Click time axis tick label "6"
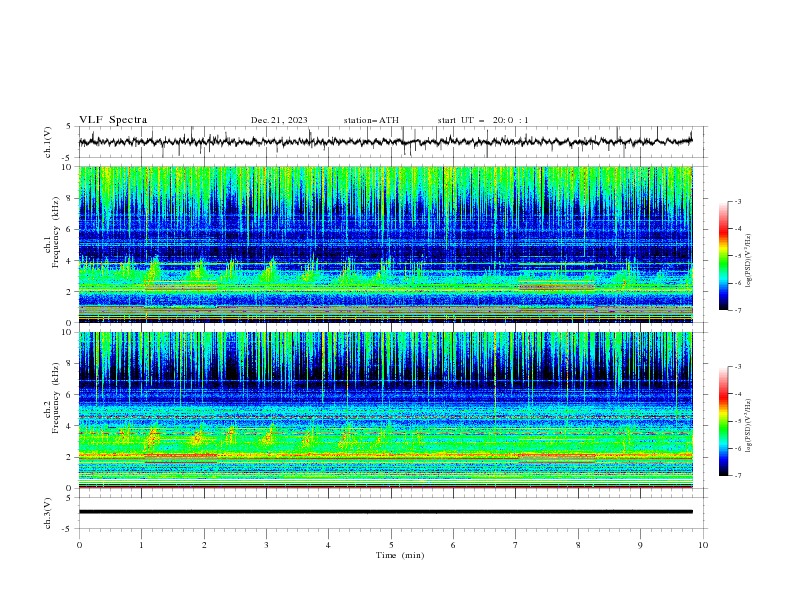Viewport: 792px width, 612px height. click(453, 545)
